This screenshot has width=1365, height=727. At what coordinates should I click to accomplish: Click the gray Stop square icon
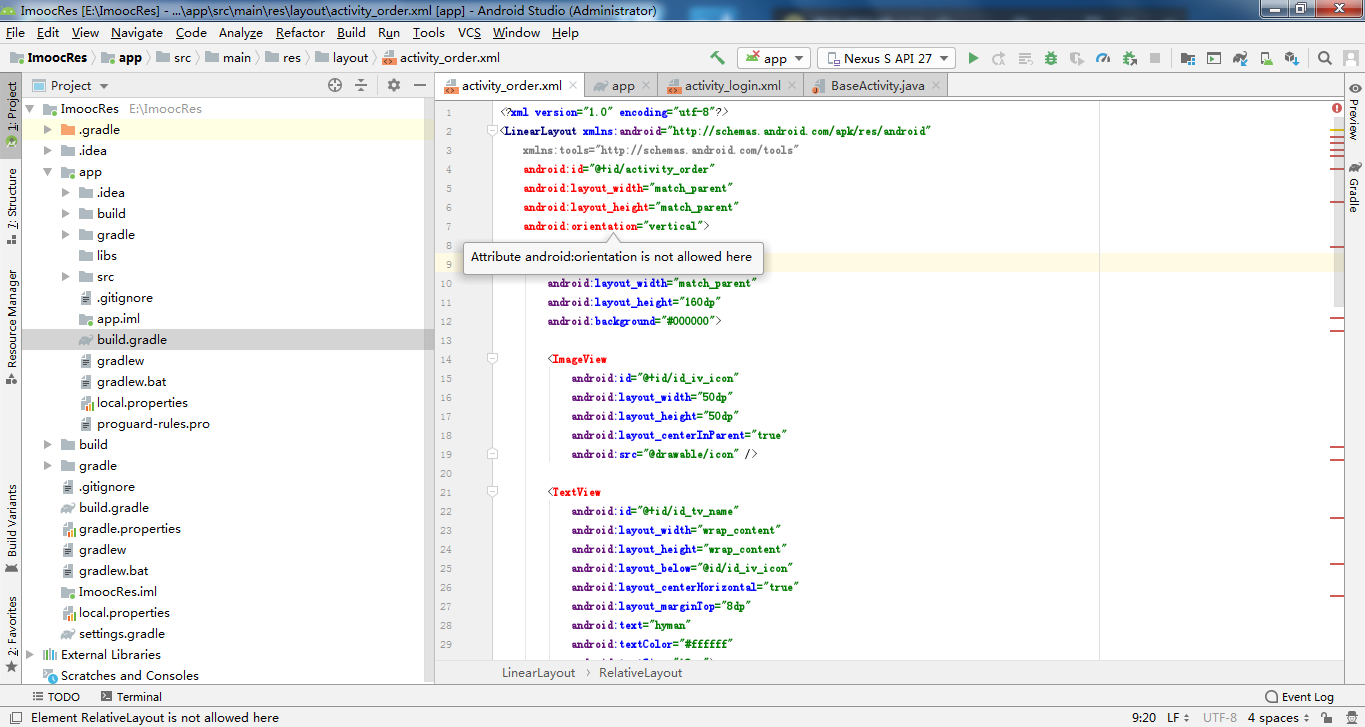click(x=1155, y=58)
